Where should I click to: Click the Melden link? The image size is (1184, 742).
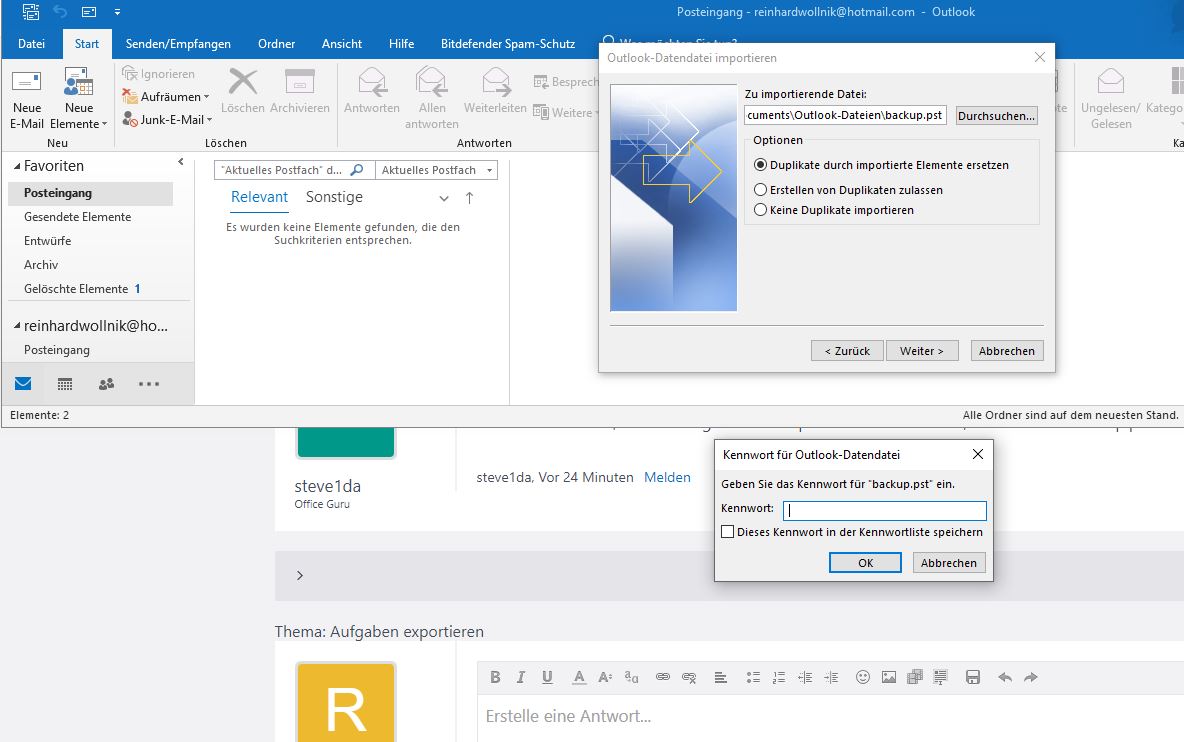(668, 477)
